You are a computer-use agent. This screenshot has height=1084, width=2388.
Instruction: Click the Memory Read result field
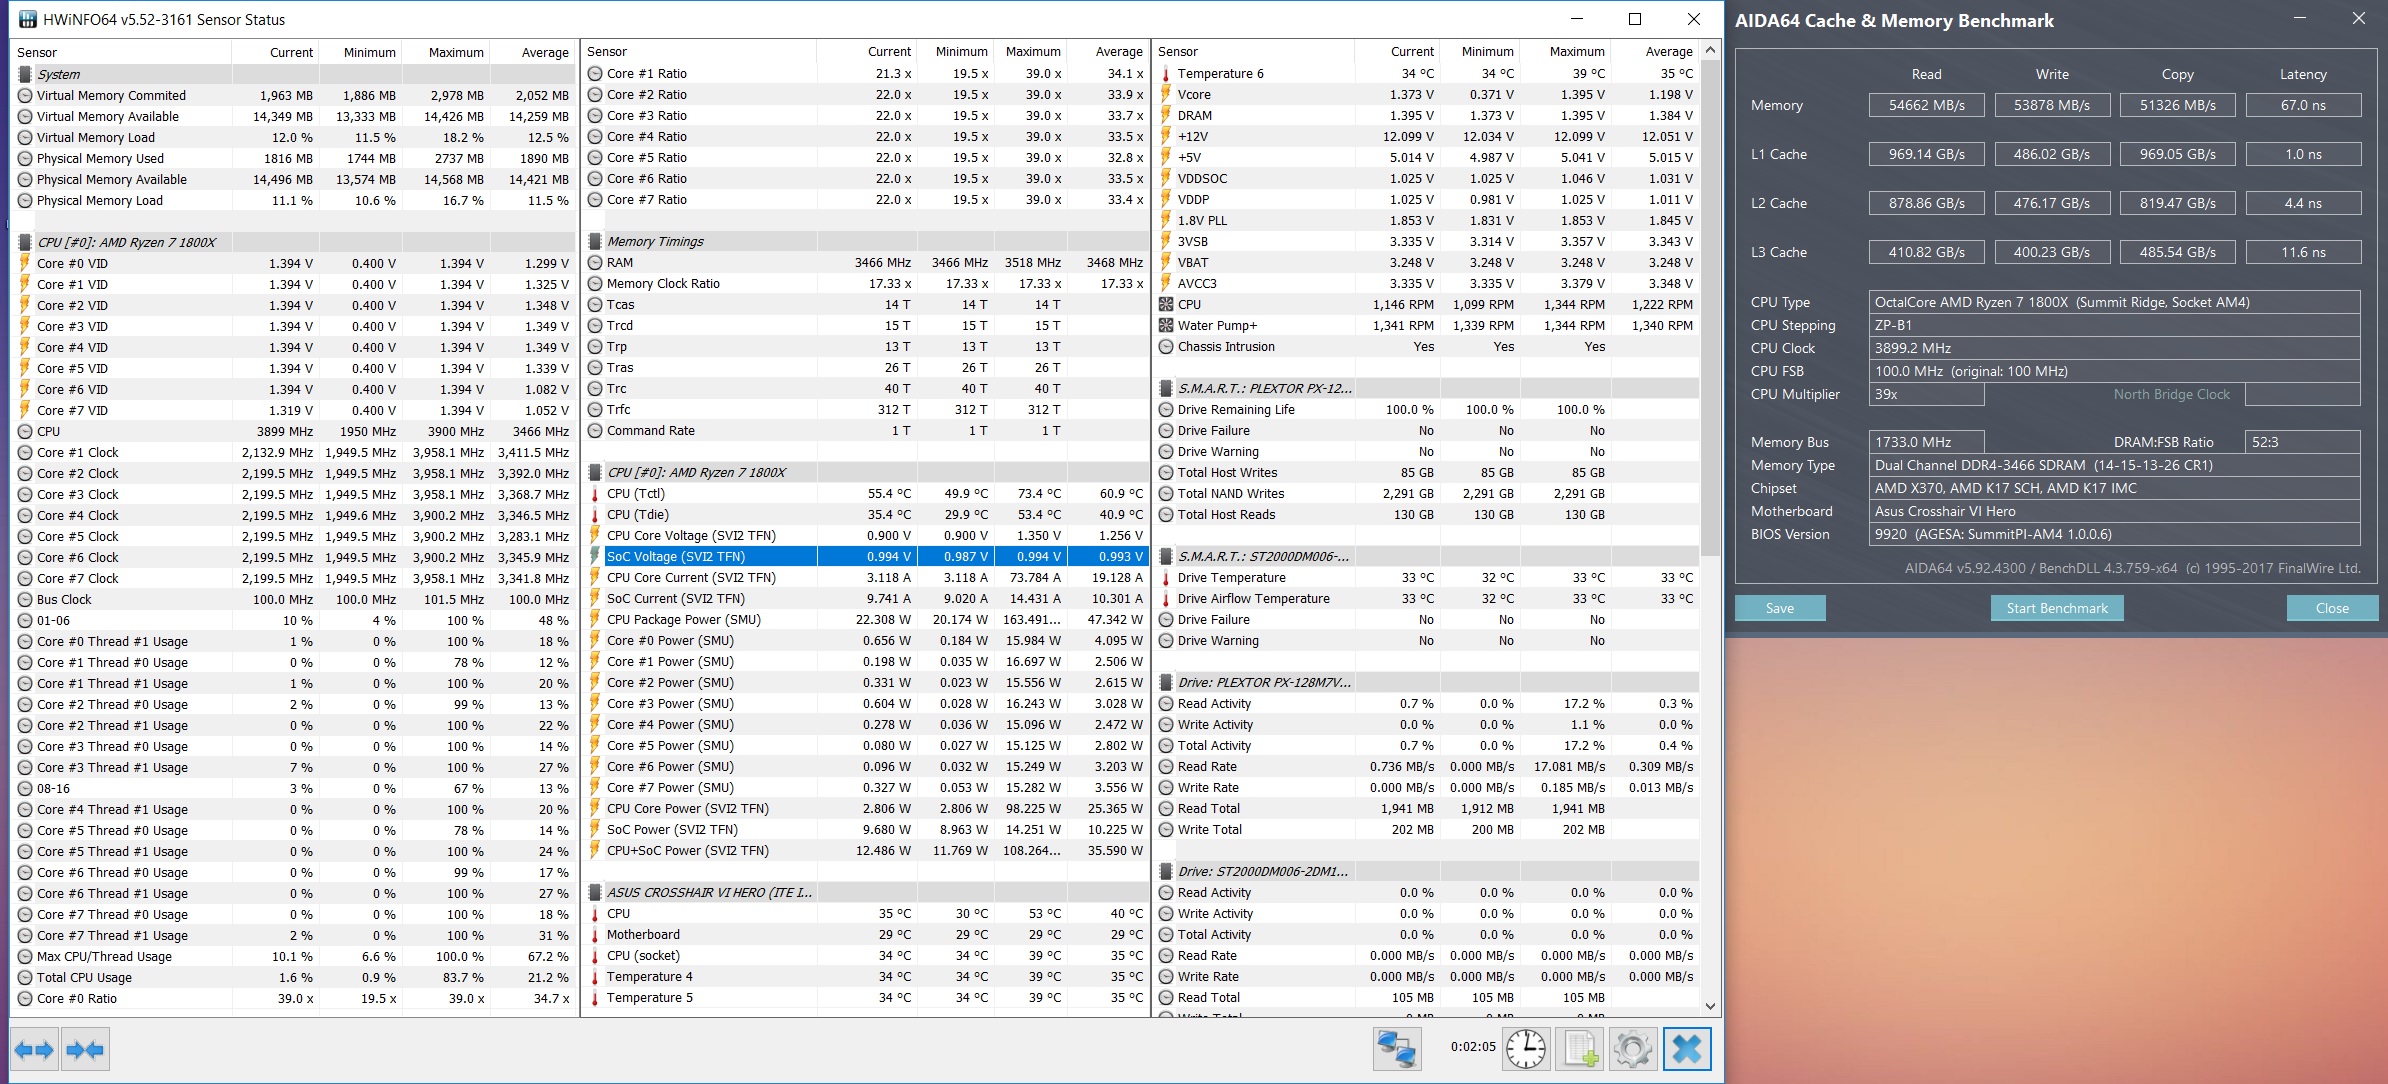pyautogui.click(x=1926, y=105)
